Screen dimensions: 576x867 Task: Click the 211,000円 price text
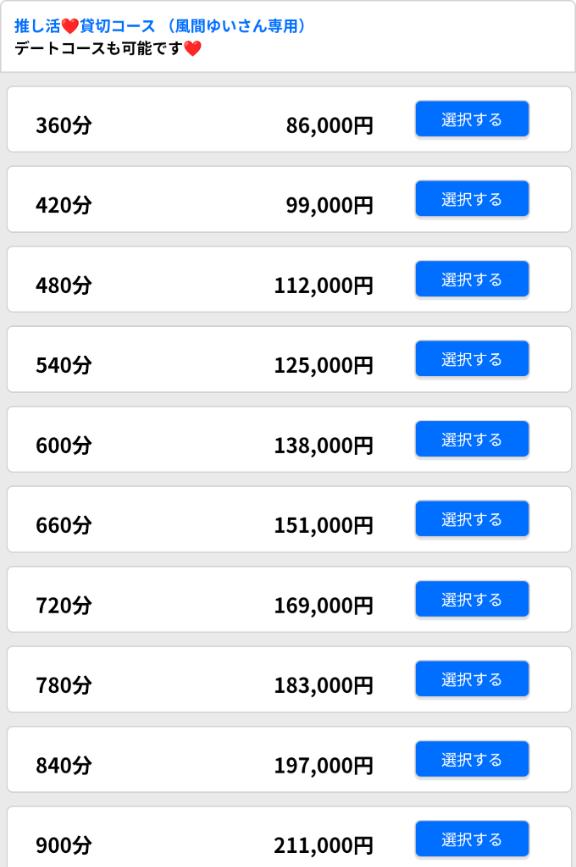coord(324,845)
